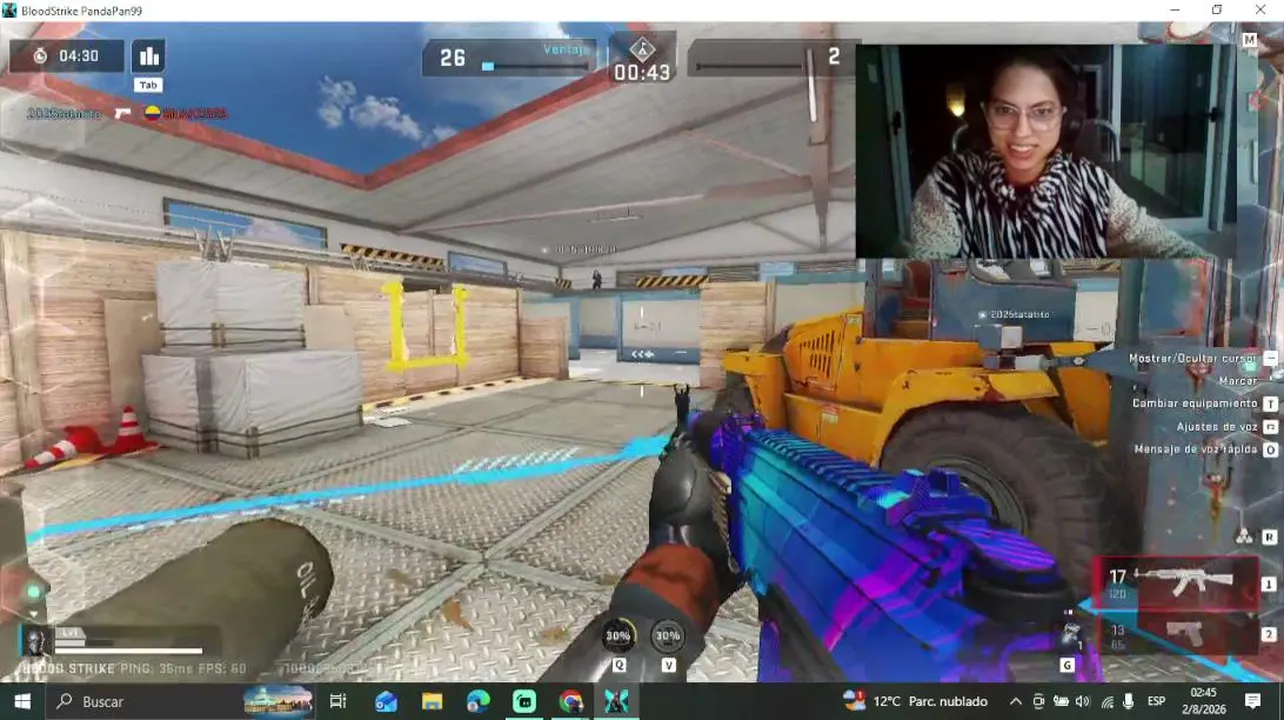Click the M map key icon
Image resolution: width=1284 pixels, height=720 pixels.
point(1249,40)
